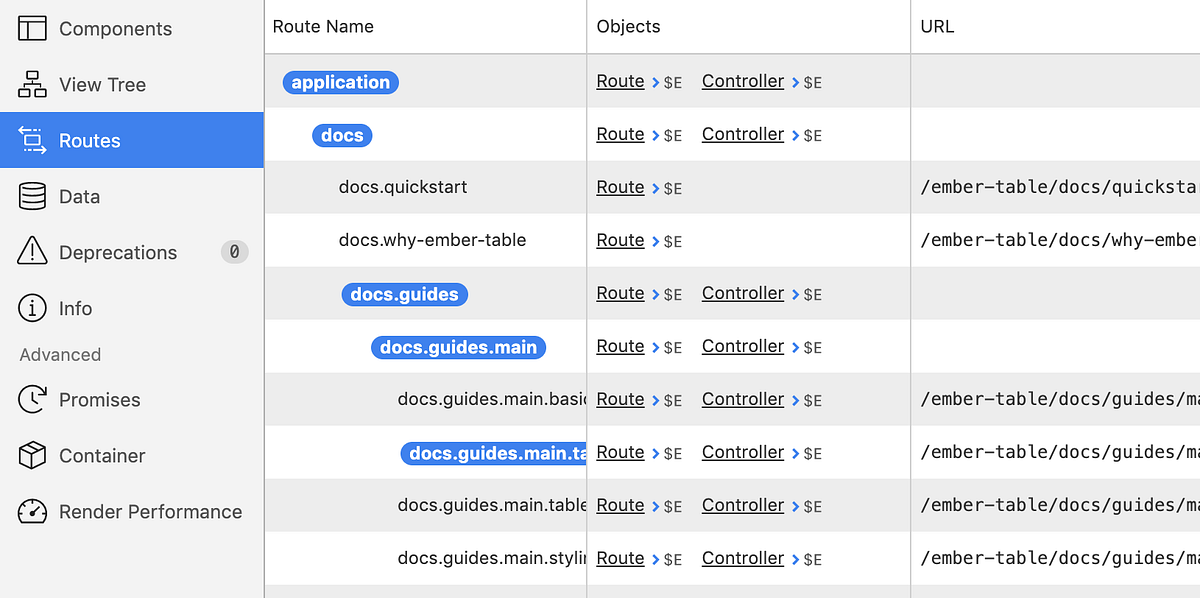Click the Info circle icon

pos(31,308)
